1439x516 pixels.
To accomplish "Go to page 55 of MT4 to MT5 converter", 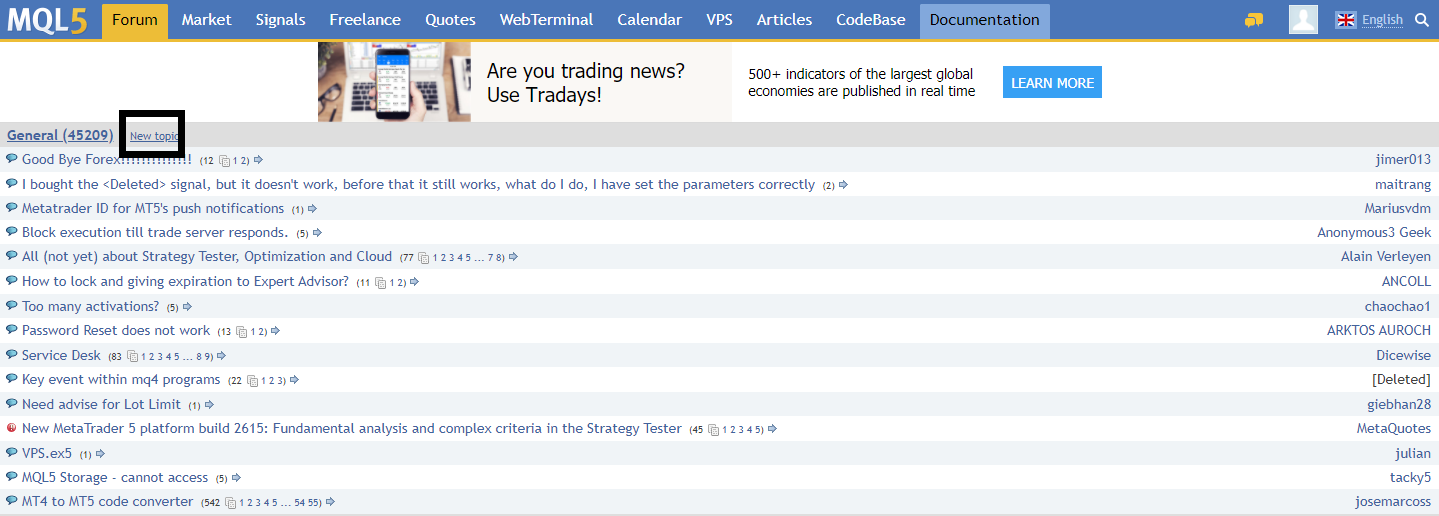I will (314, 503).
